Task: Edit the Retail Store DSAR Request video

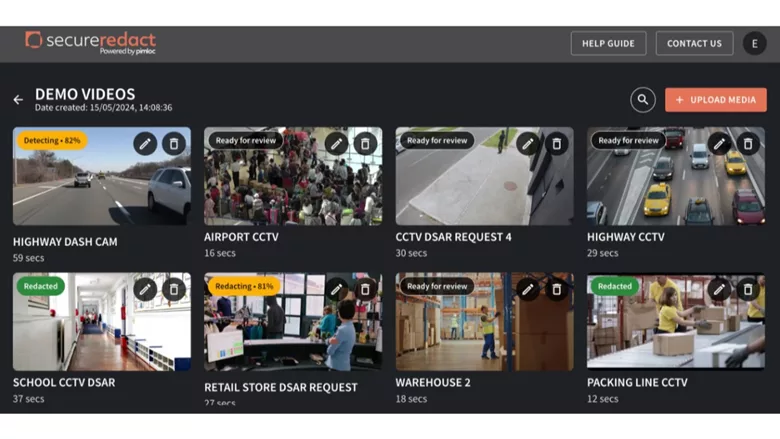Action: pyautogui.click(x=336, y=289)
